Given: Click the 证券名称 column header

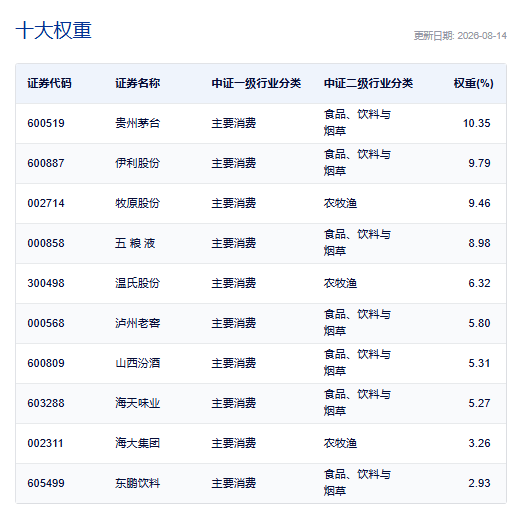Looking at the screenshot, I should [137, 83].
